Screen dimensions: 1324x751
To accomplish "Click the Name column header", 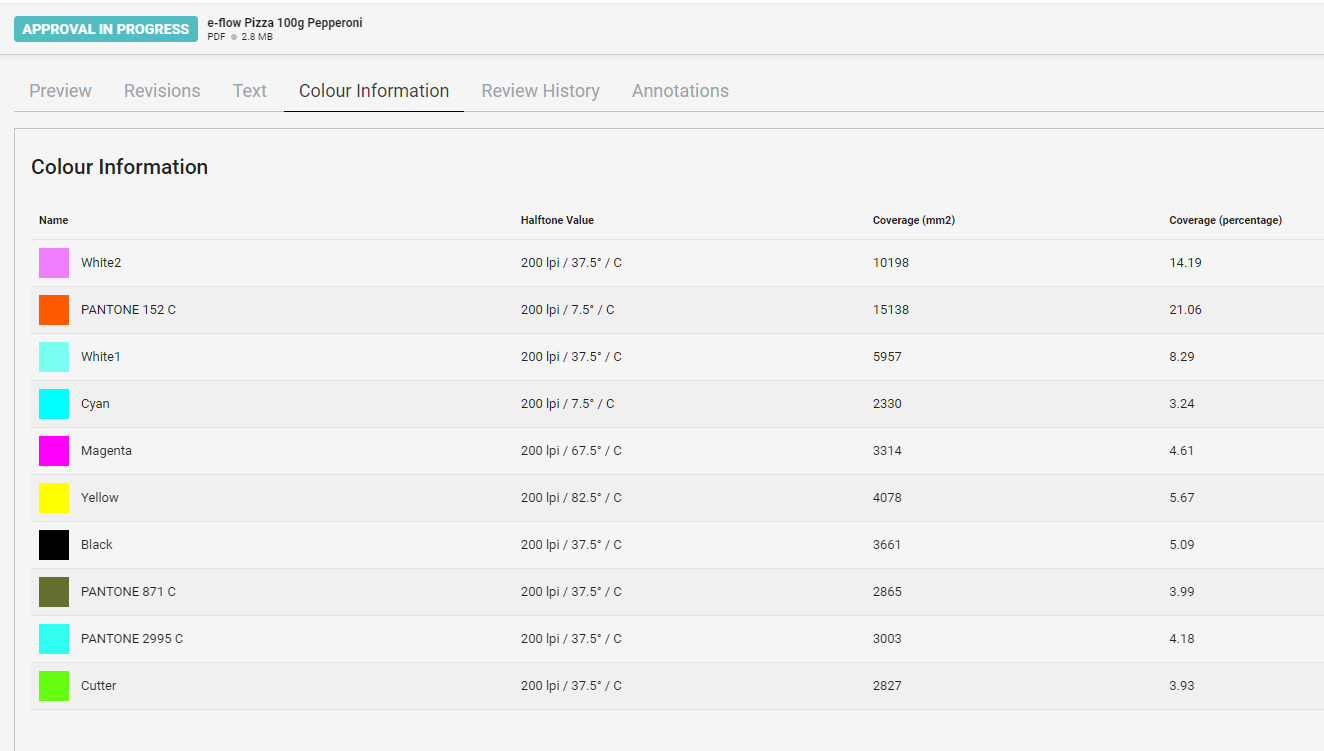I will [54, 220].
